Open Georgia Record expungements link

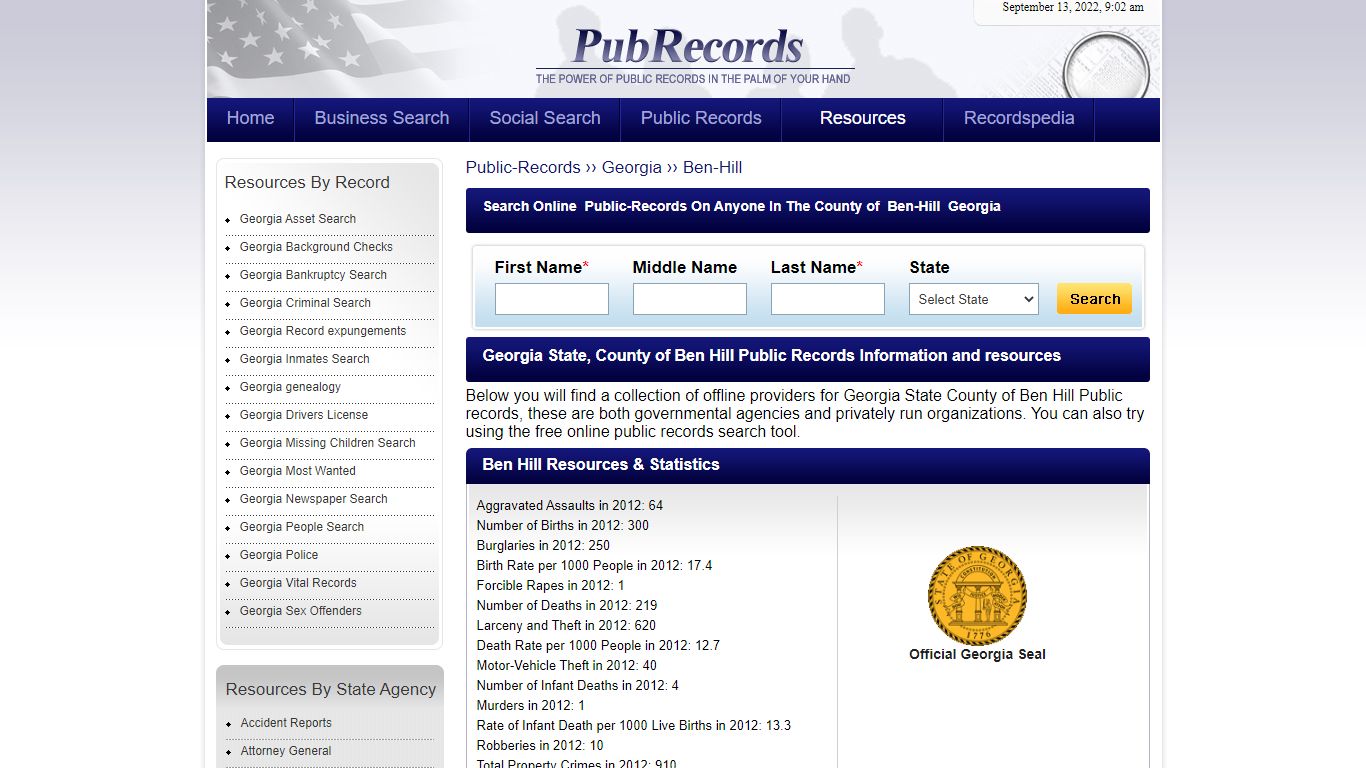323,331
